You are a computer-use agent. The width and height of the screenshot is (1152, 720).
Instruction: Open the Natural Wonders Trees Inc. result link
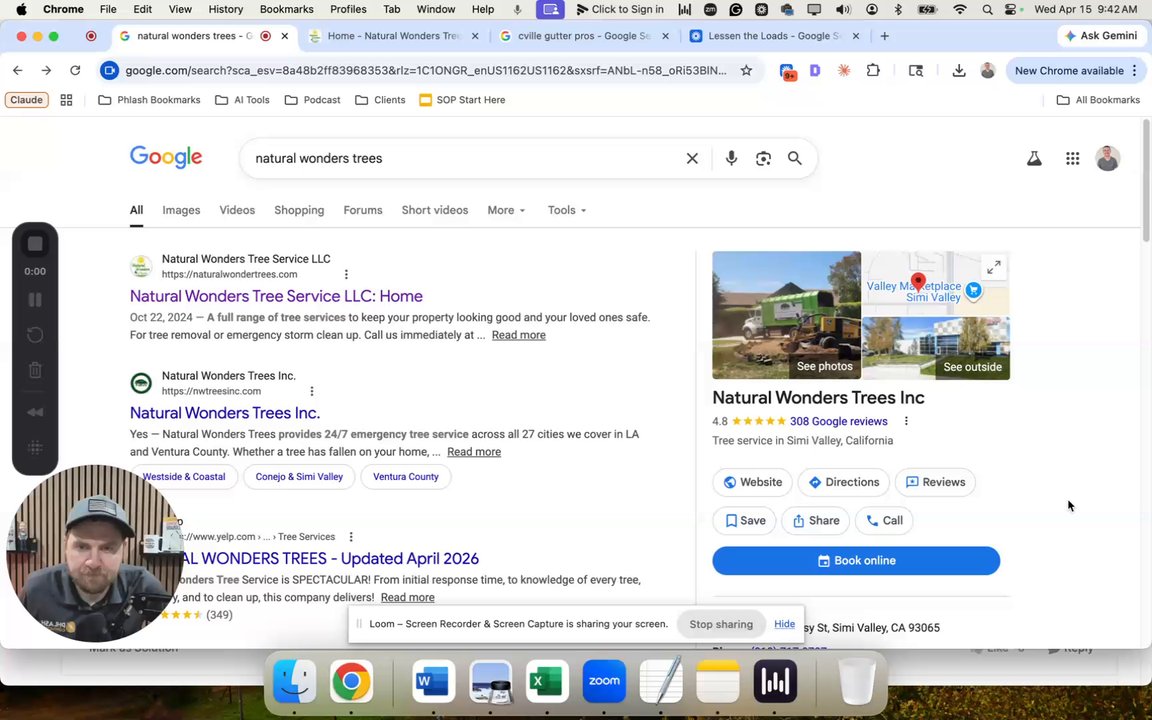coord(225,413)
